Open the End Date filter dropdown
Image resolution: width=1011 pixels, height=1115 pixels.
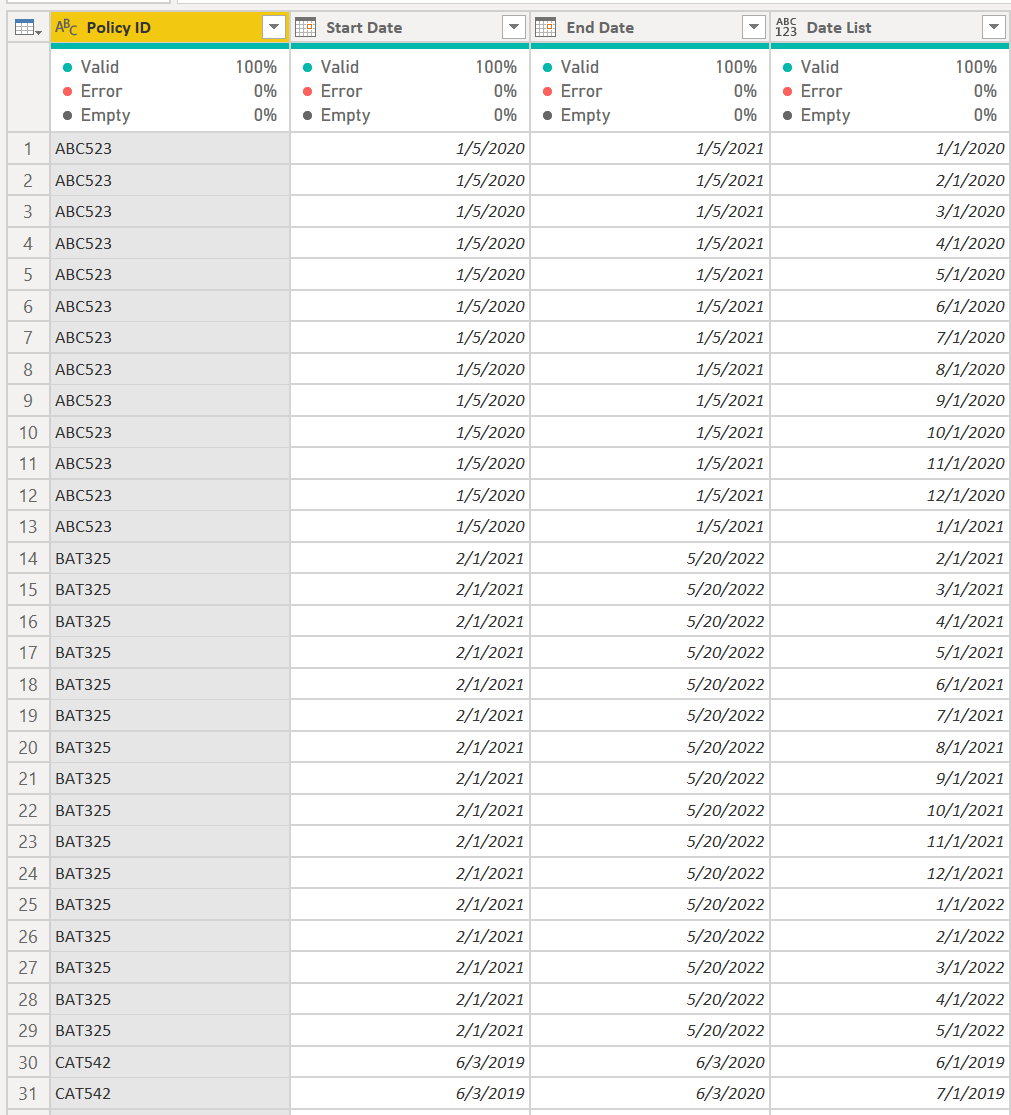pyautogui.click(x=754, y=28)
